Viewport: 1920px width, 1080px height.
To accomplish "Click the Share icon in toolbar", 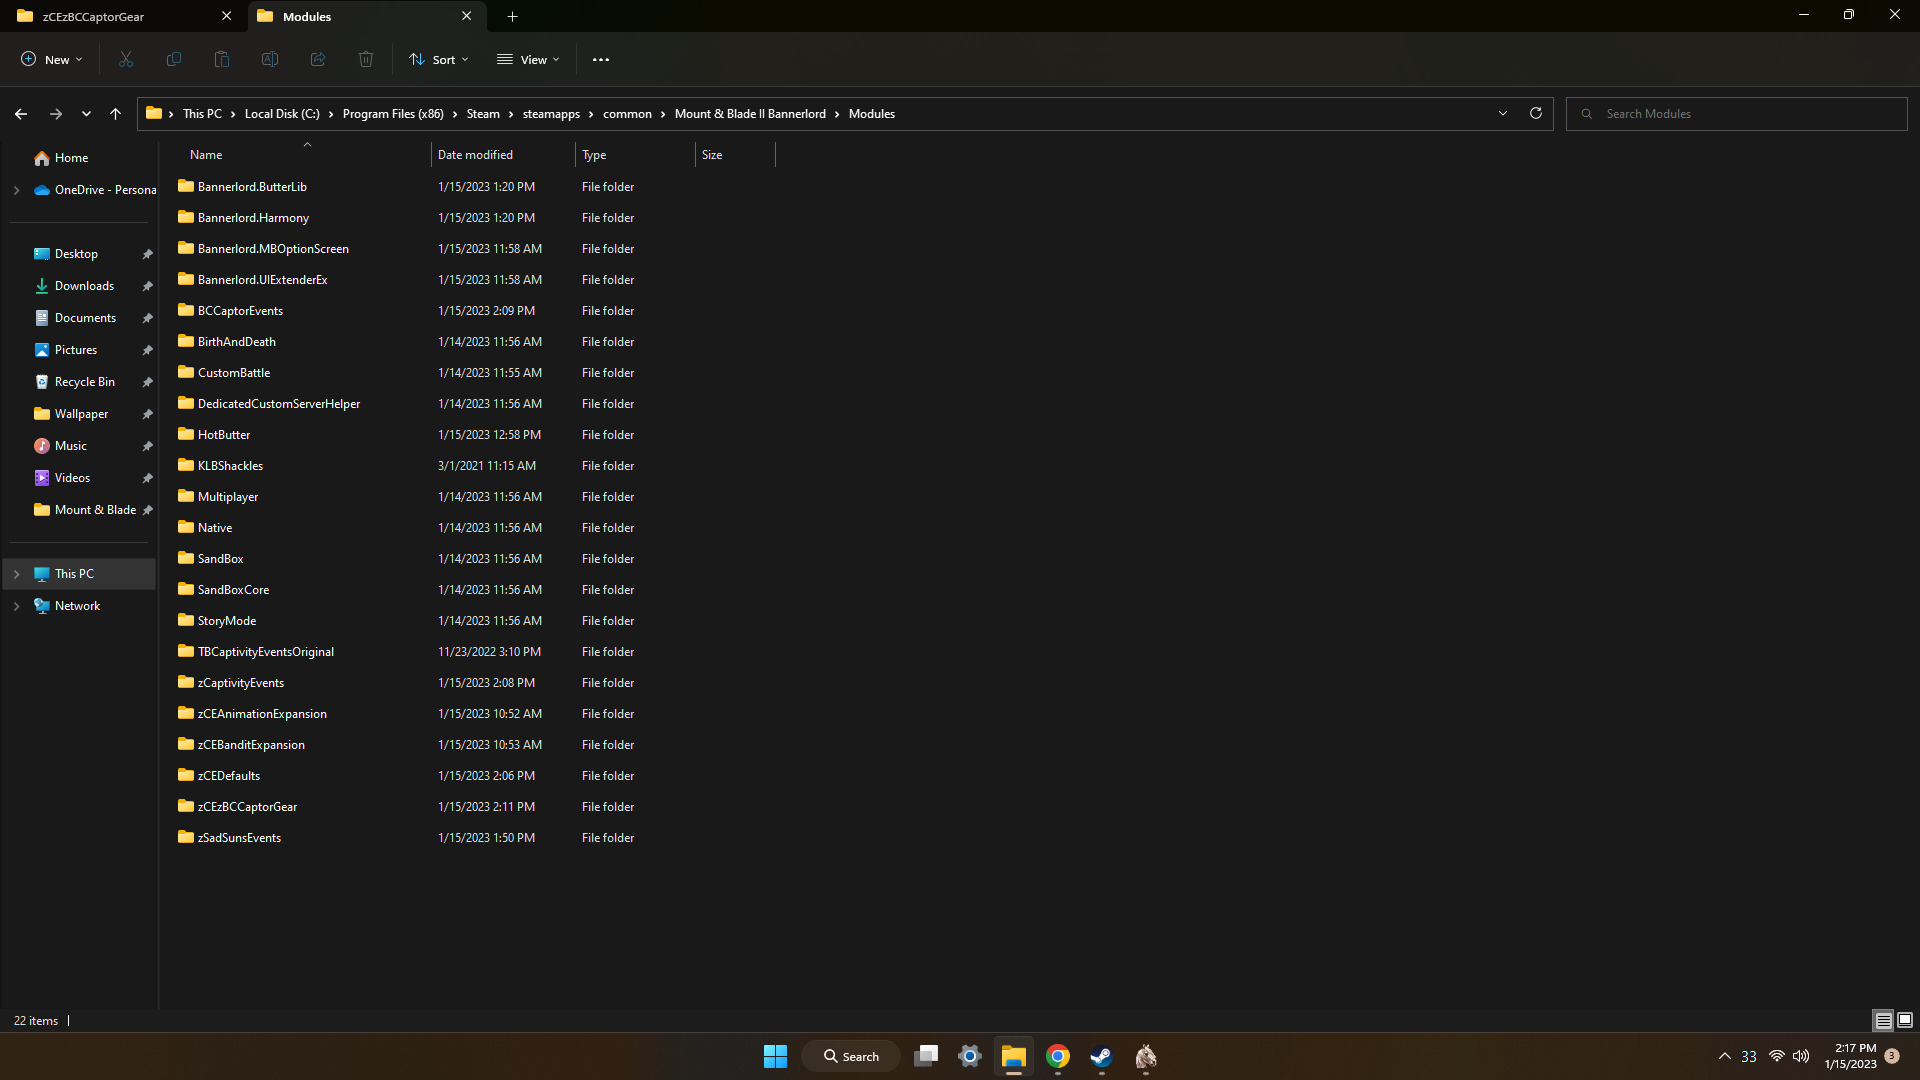I will click(318, 60).
